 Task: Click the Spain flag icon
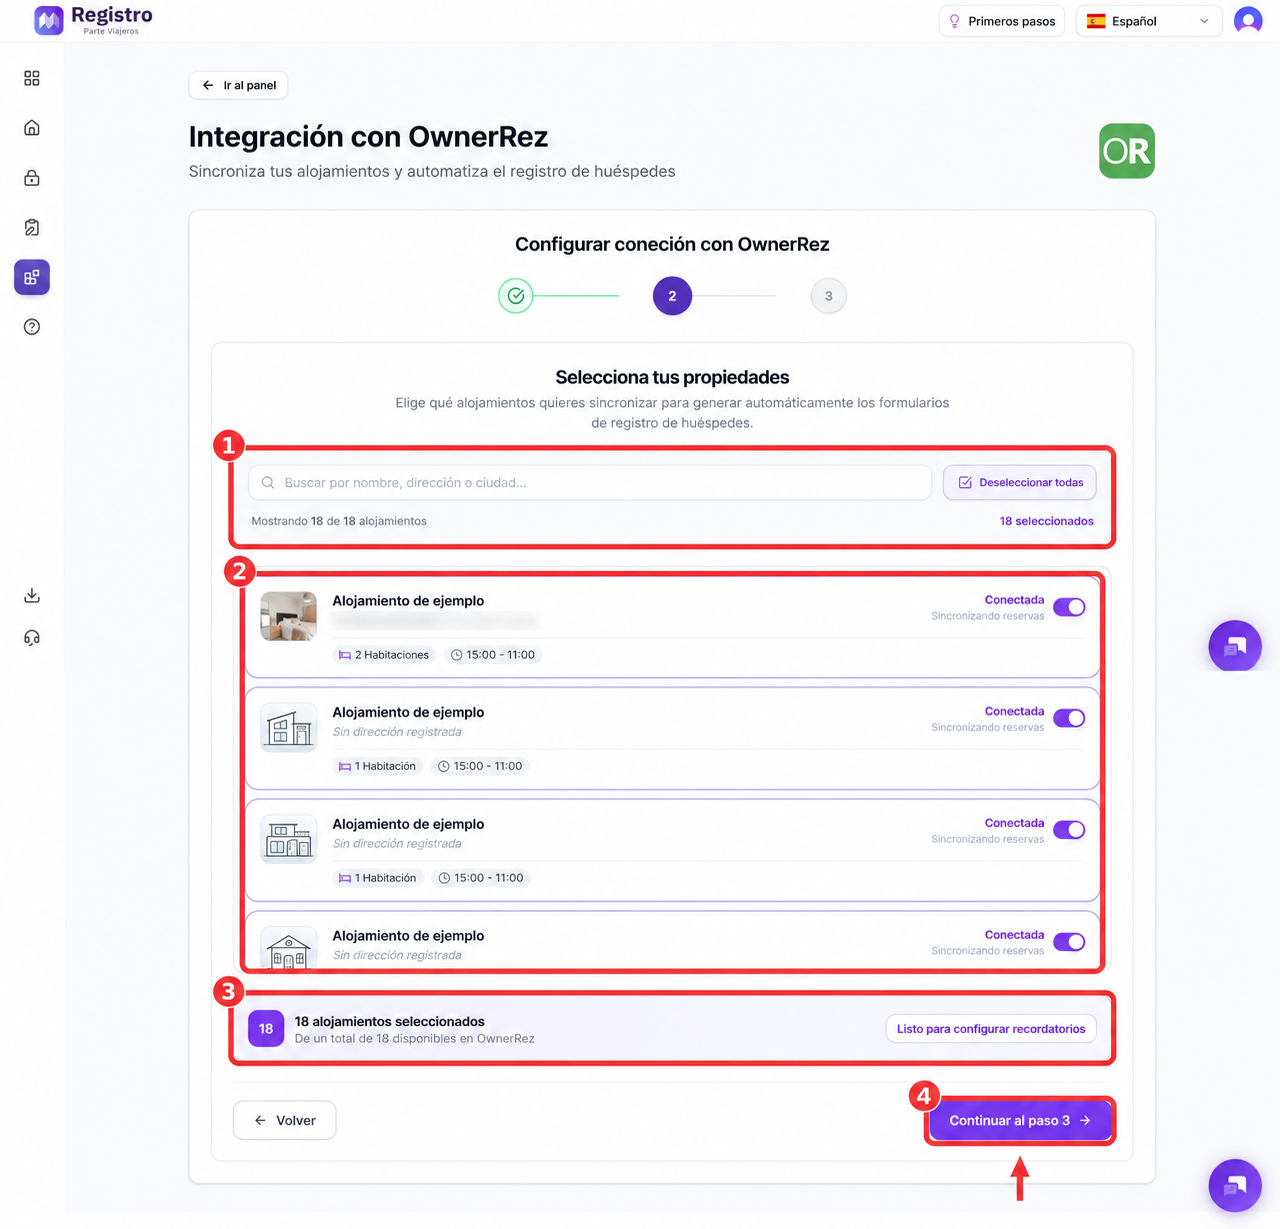click(1096, 21)
